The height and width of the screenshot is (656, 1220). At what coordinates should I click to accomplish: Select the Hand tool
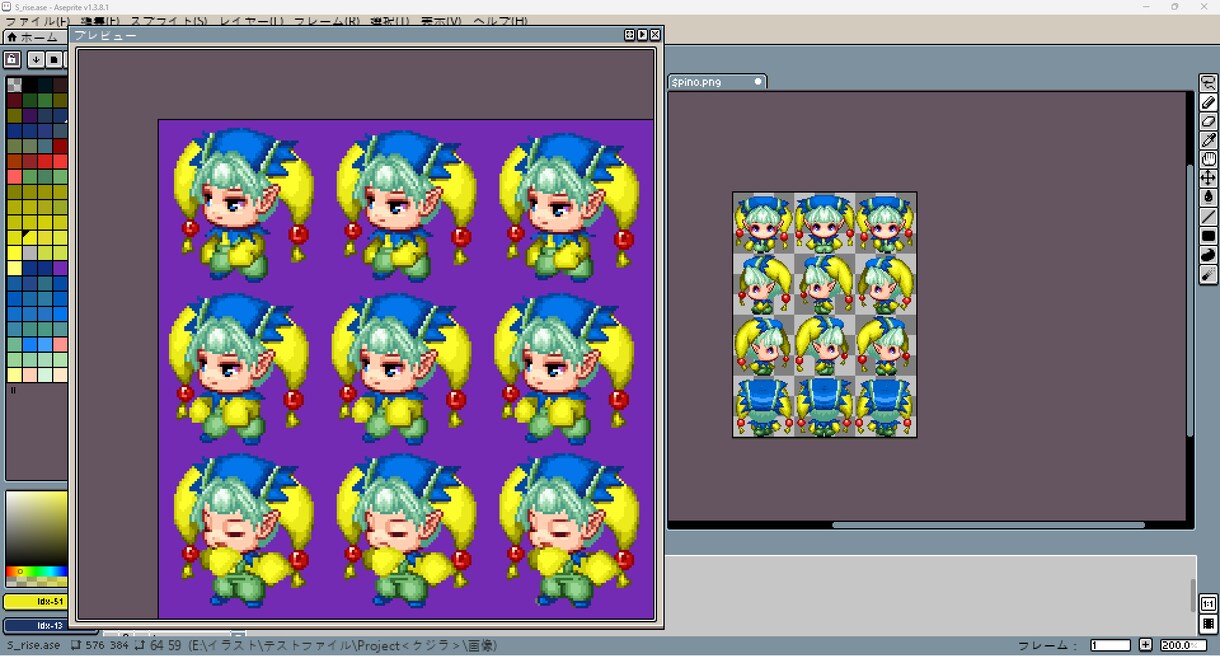pos(1208,159)
